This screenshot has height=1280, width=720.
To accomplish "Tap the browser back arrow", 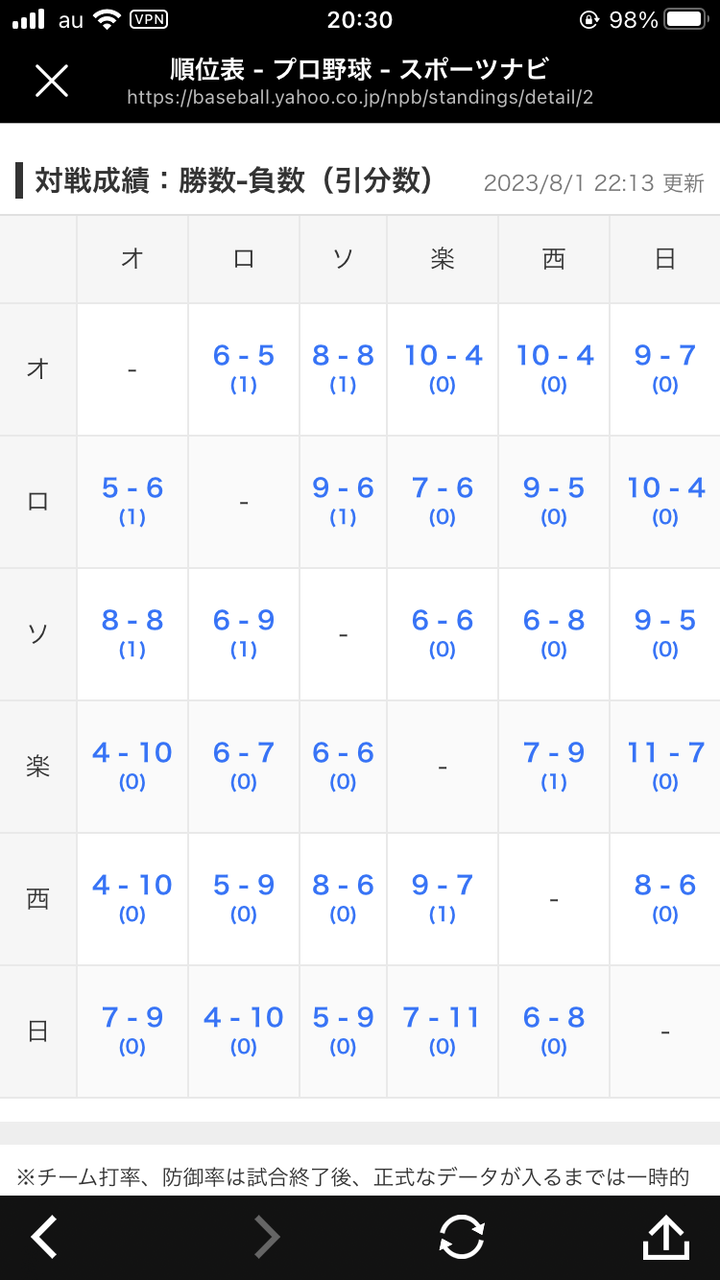I will coord(44,1237).
